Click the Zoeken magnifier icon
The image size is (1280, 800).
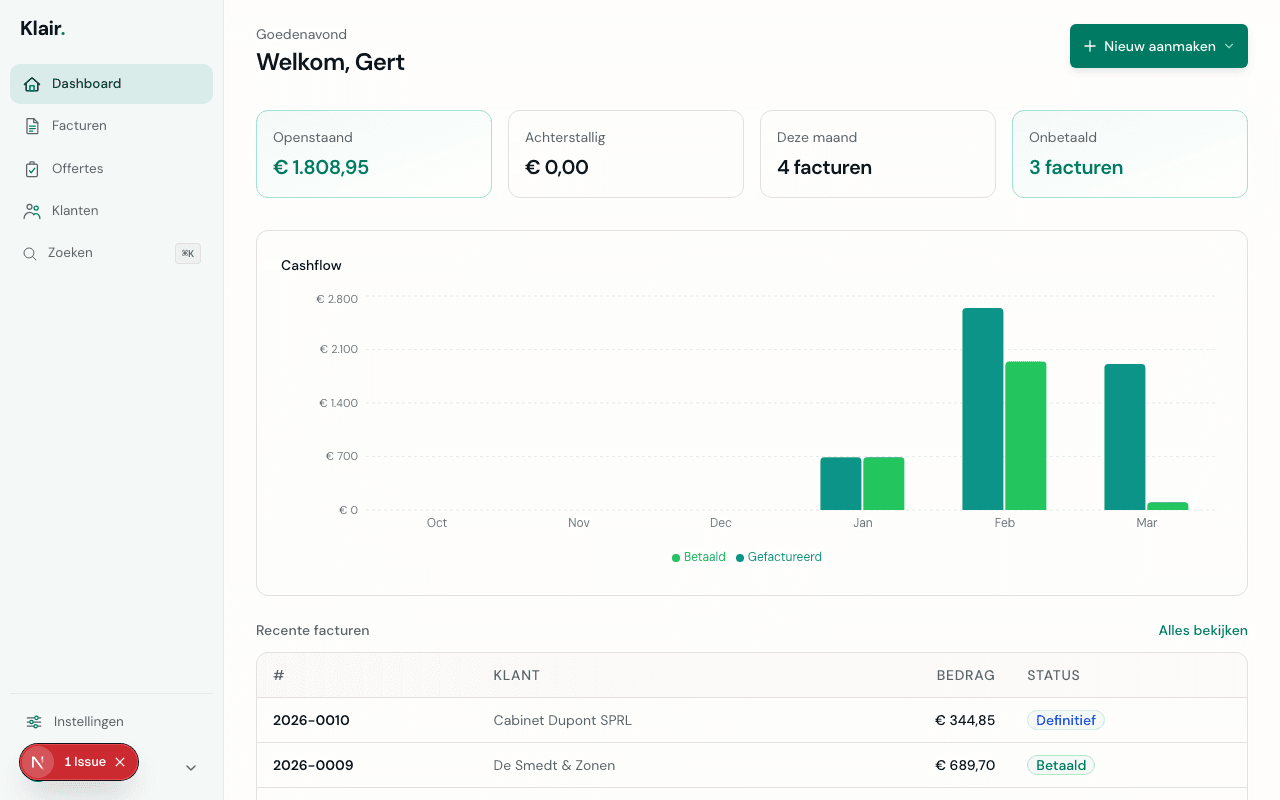click(x=30, y=253)
